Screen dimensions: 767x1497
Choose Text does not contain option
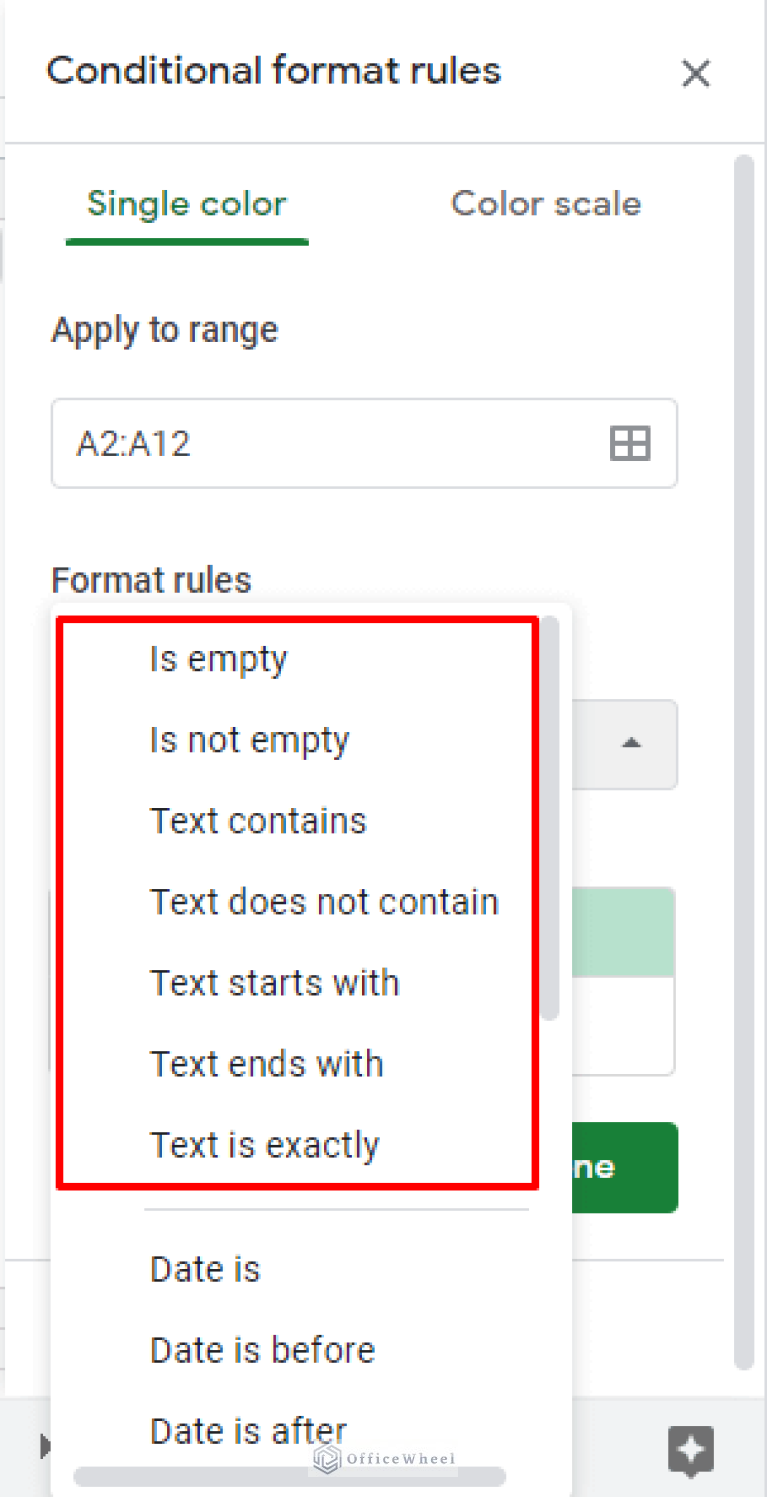[x=324, y=901]
